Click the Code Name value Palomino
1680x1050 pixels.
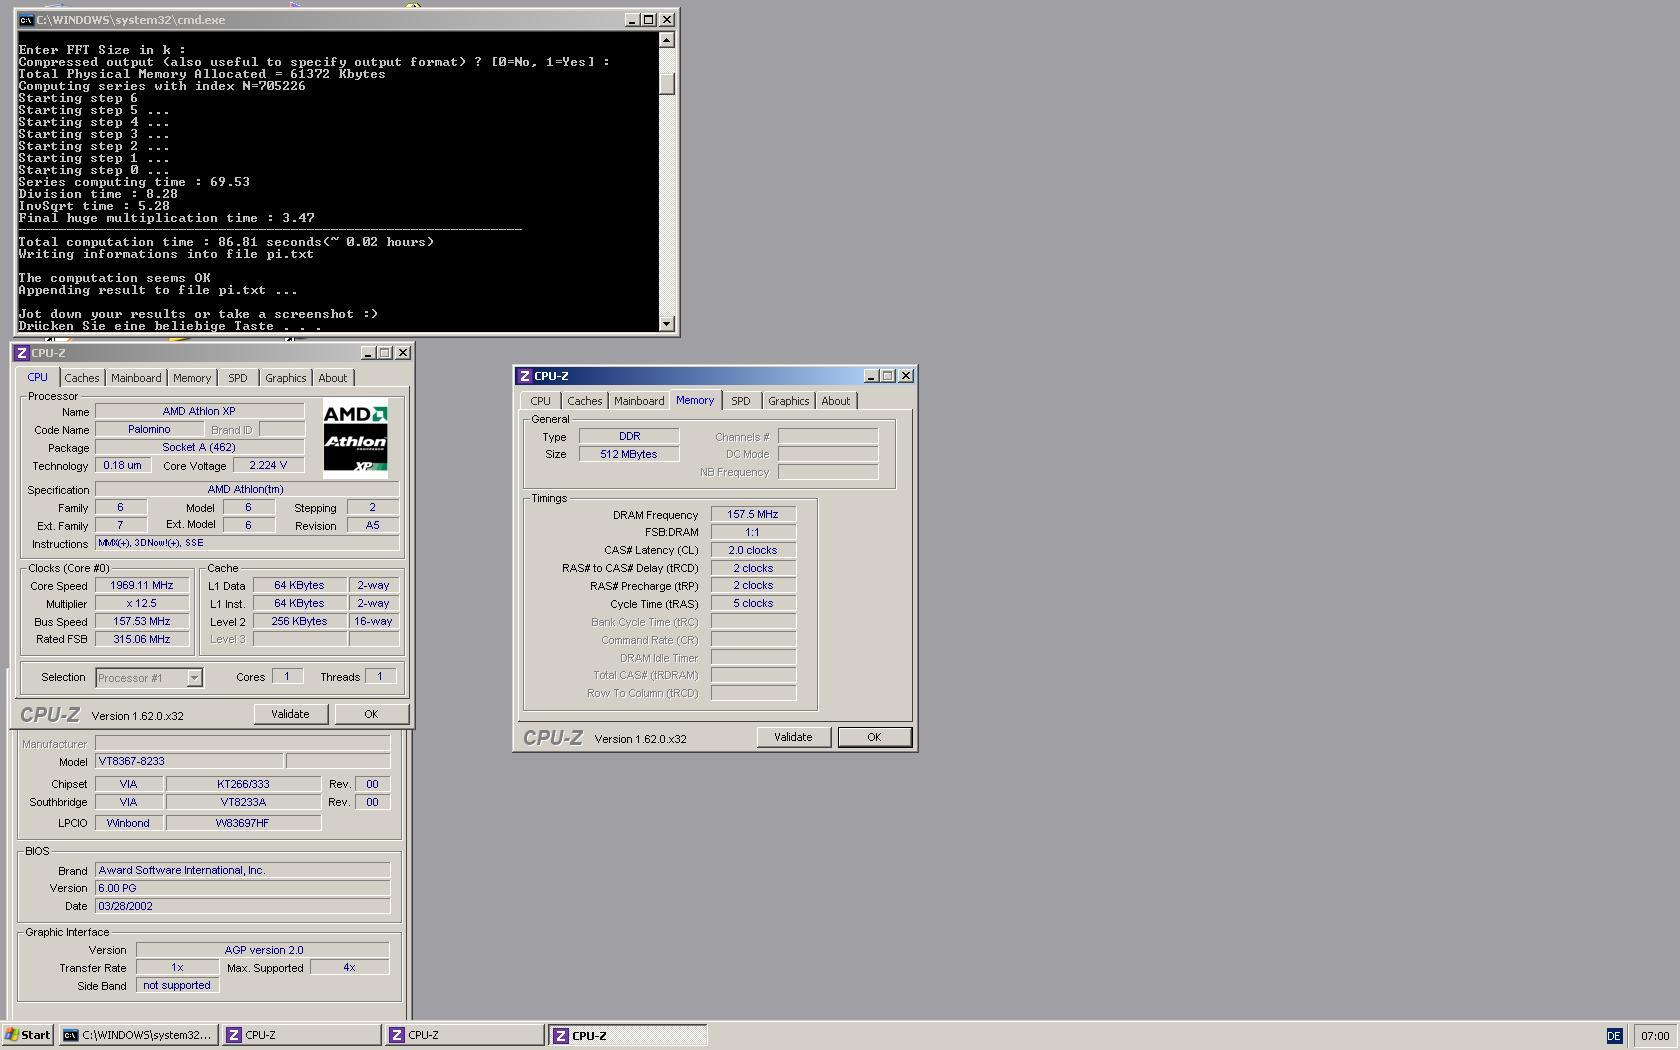pyautogui.click(x=149, y=430)
